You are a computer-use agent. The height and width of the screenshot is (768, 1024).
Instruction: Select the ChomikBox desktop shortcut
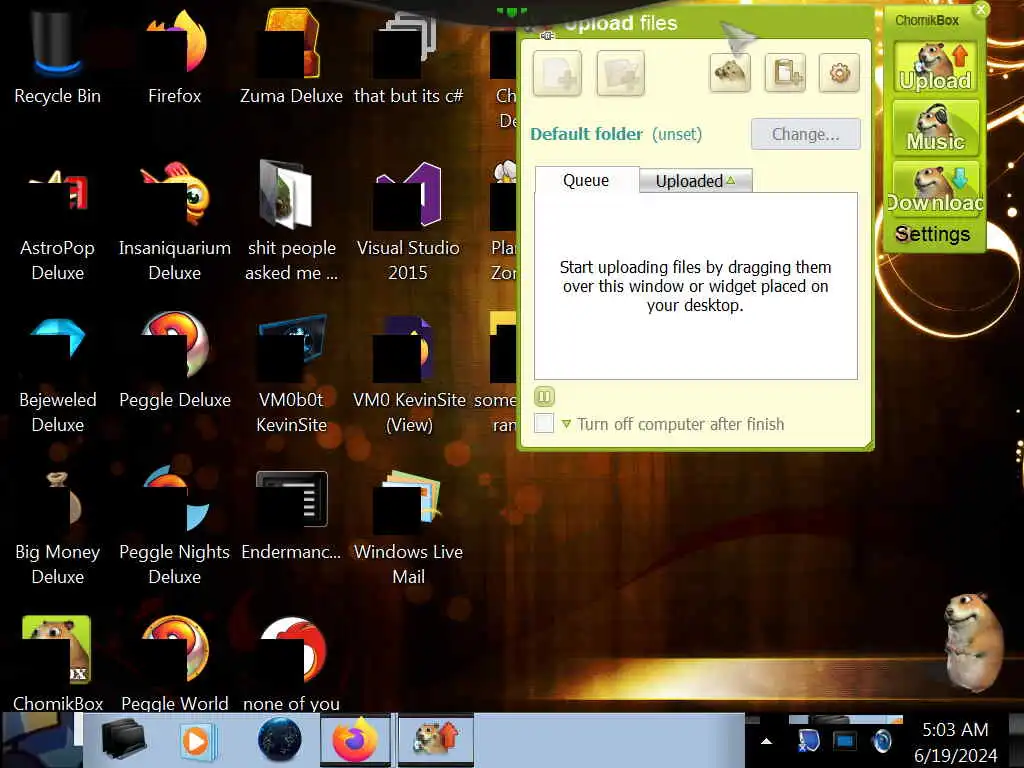57,663
